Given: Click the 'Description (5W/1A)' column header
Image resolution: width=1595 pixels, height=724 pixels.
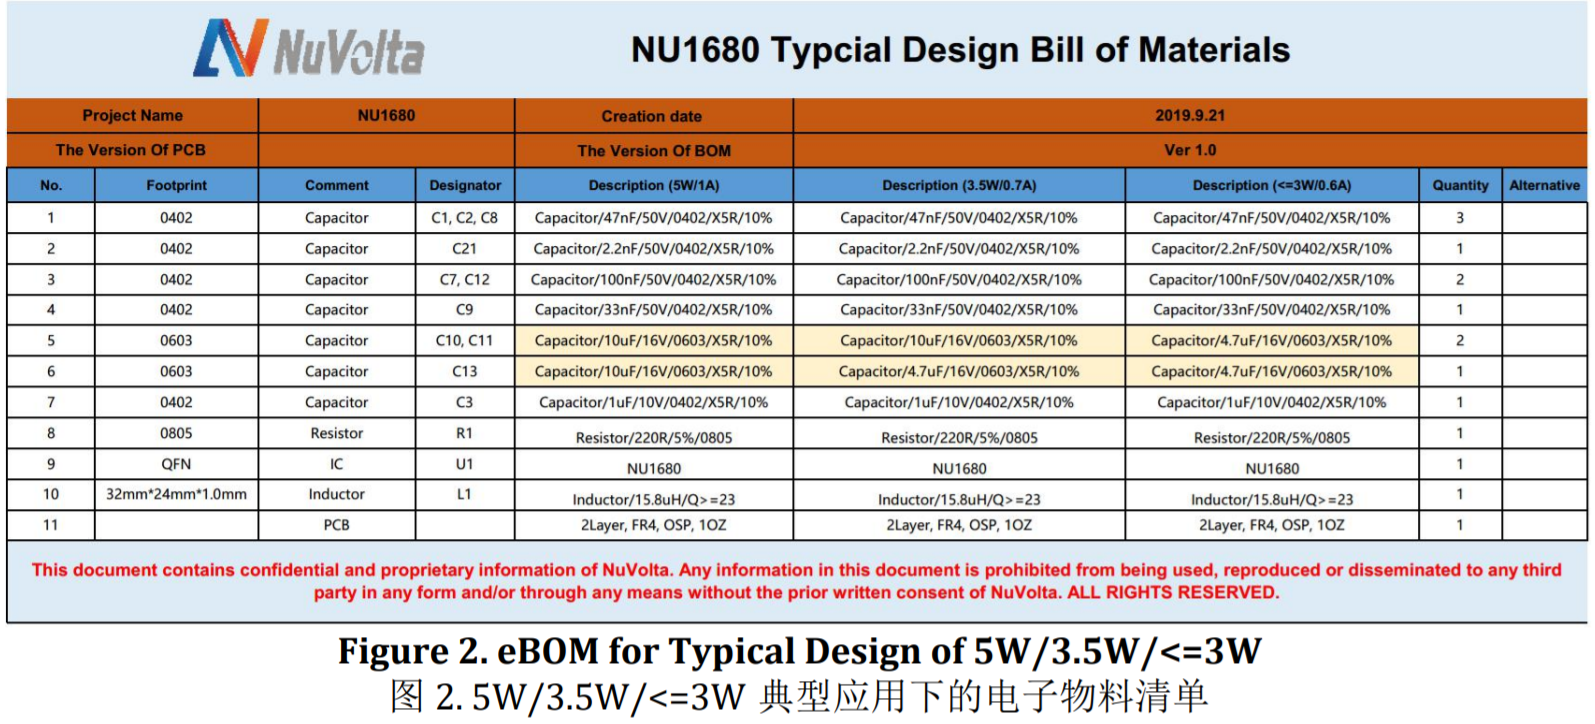Looking at the screenshot, I should point(654,185).
